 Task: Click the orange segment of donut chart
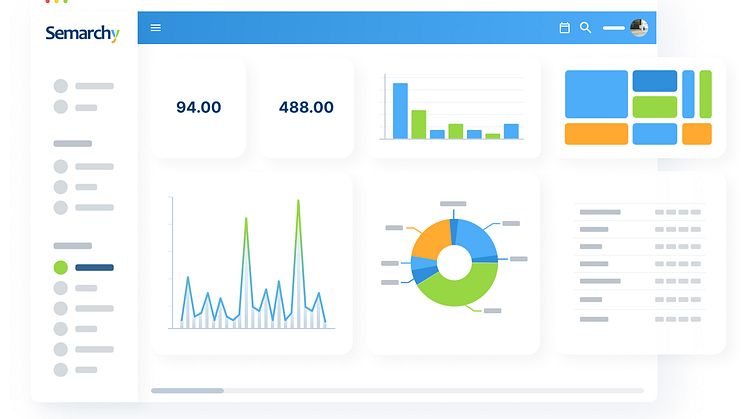[430, 240]
